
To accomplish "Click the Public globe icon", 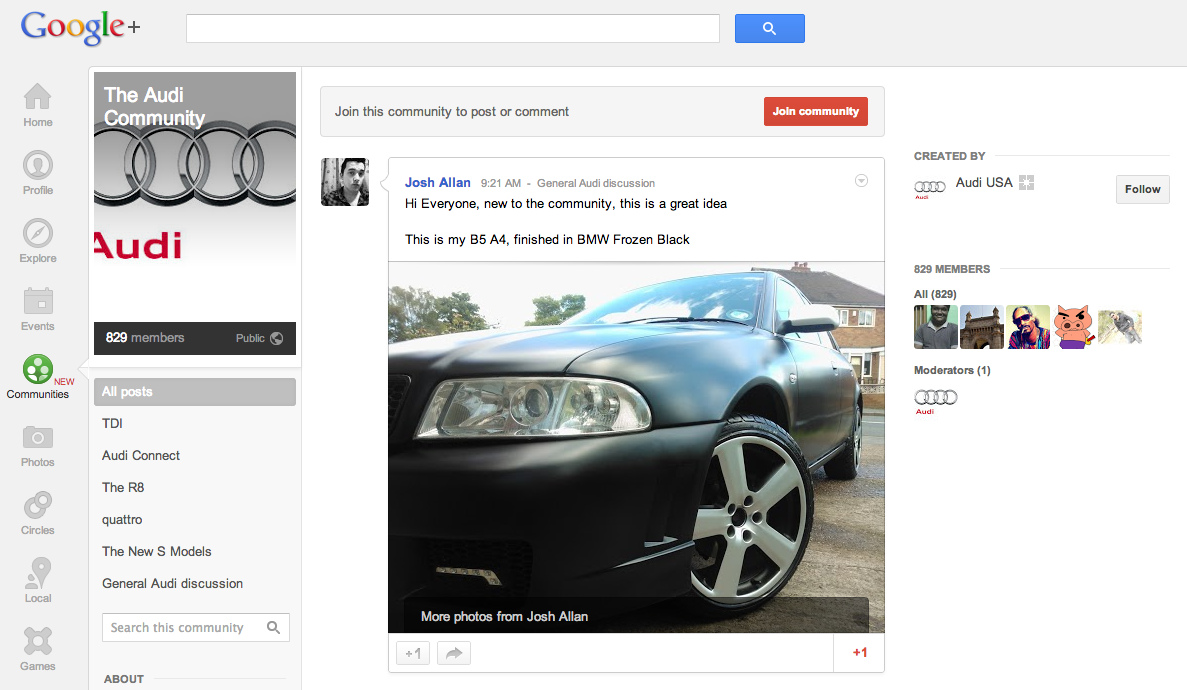I will (276, 339).
